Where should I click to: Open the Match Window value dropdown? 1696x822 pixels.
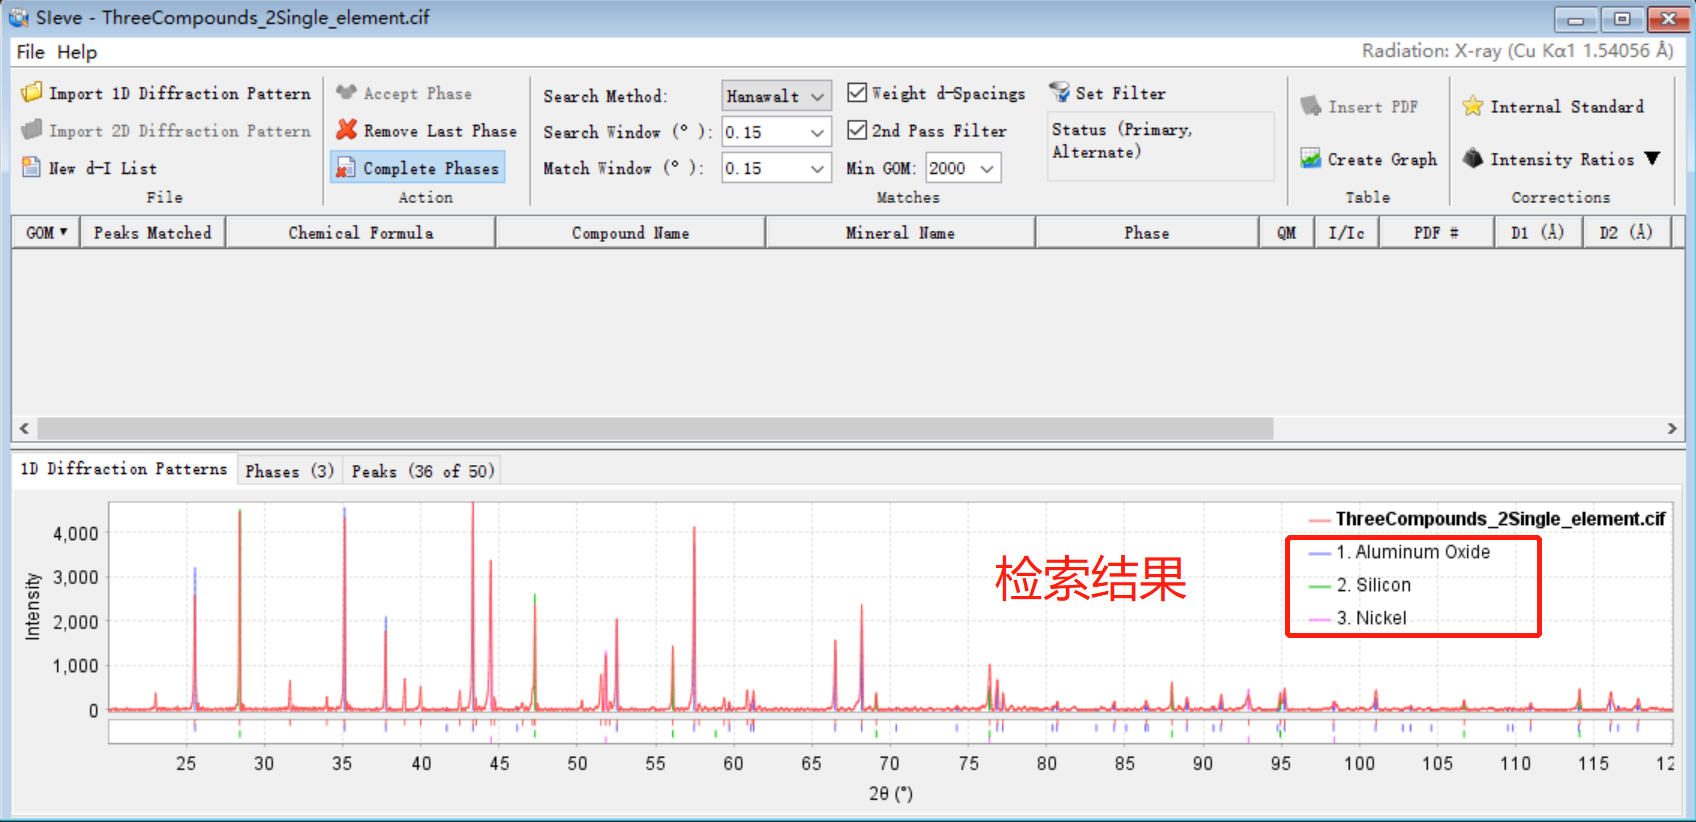[817, 169]
